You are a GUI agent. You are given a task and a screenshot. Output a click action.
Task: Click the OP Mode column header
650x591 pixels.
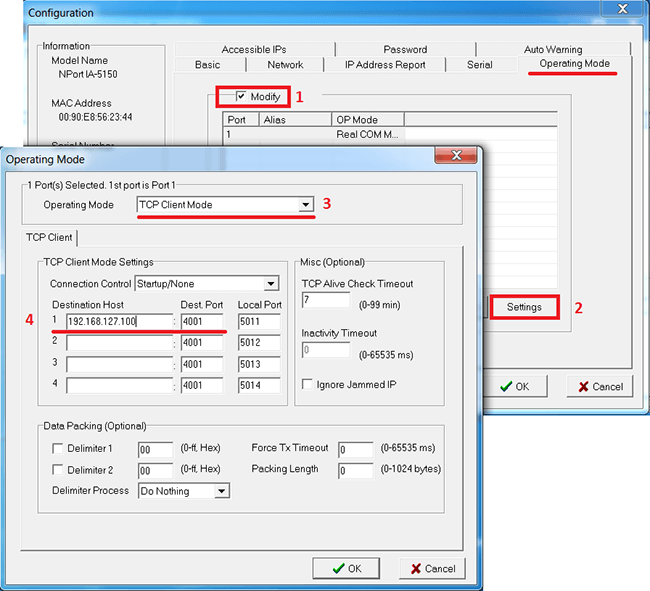point(368,120)
